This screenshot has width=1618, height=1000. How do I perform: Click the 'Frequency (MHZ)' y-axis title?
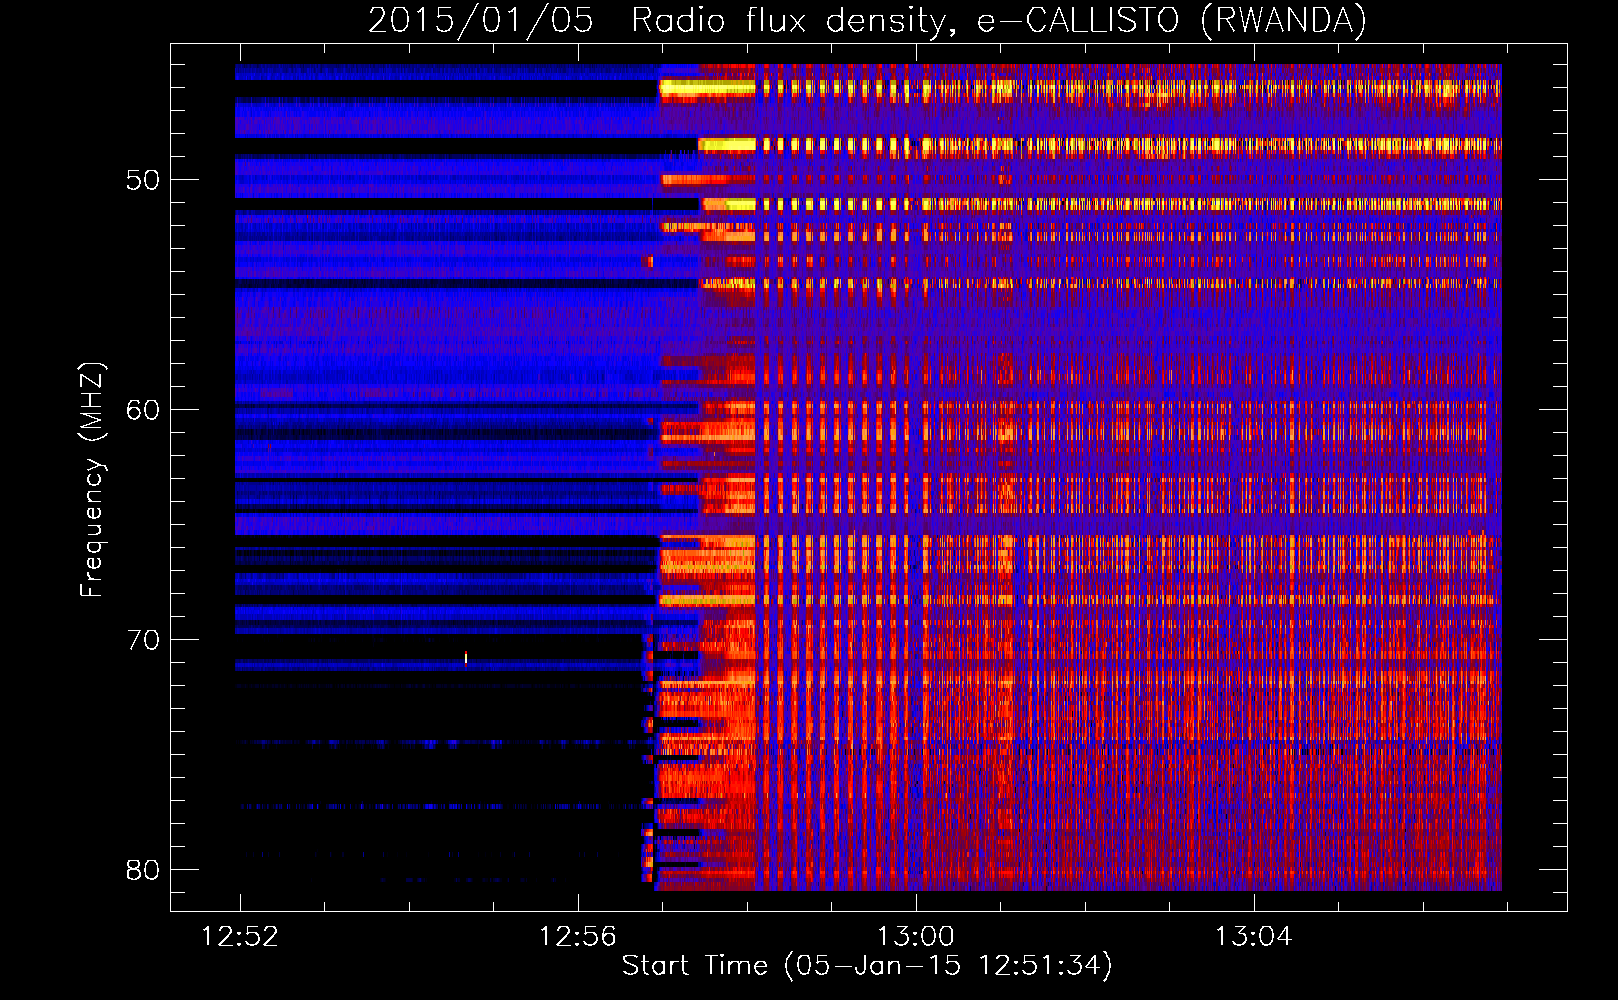point(92,480)
